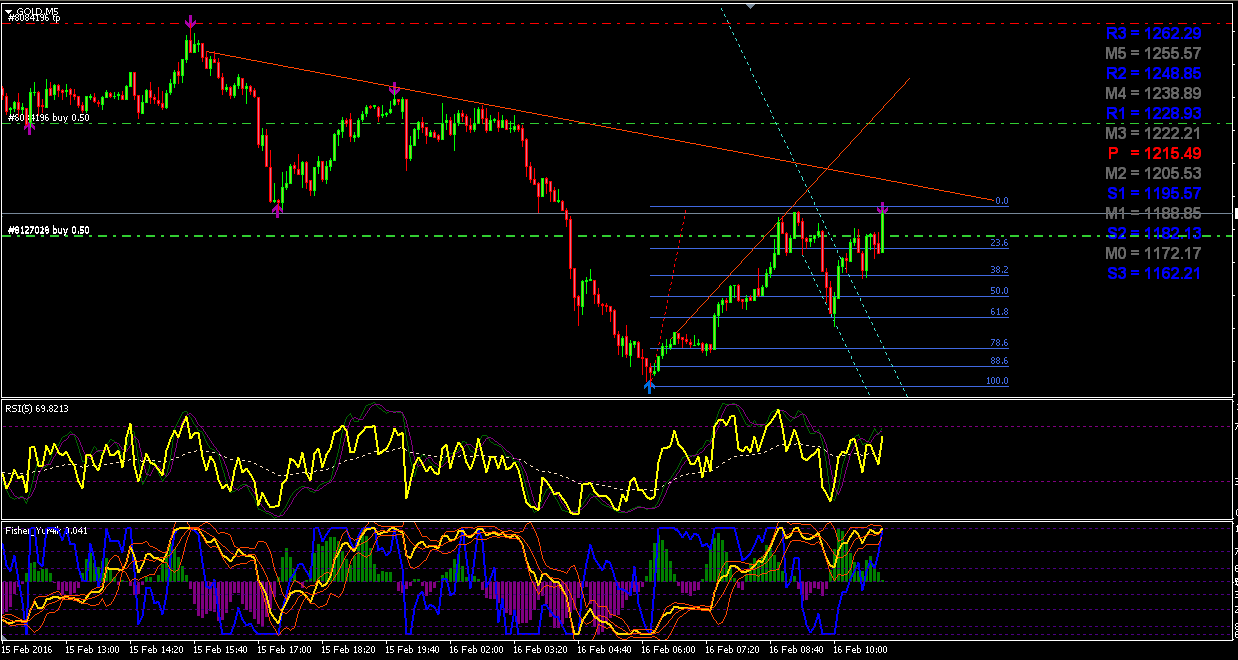The height and width of the screenshot is (660, 1238).
Task: Click the R2 = 1248.85 pivot label
Action: click(x=1154, y=74)
